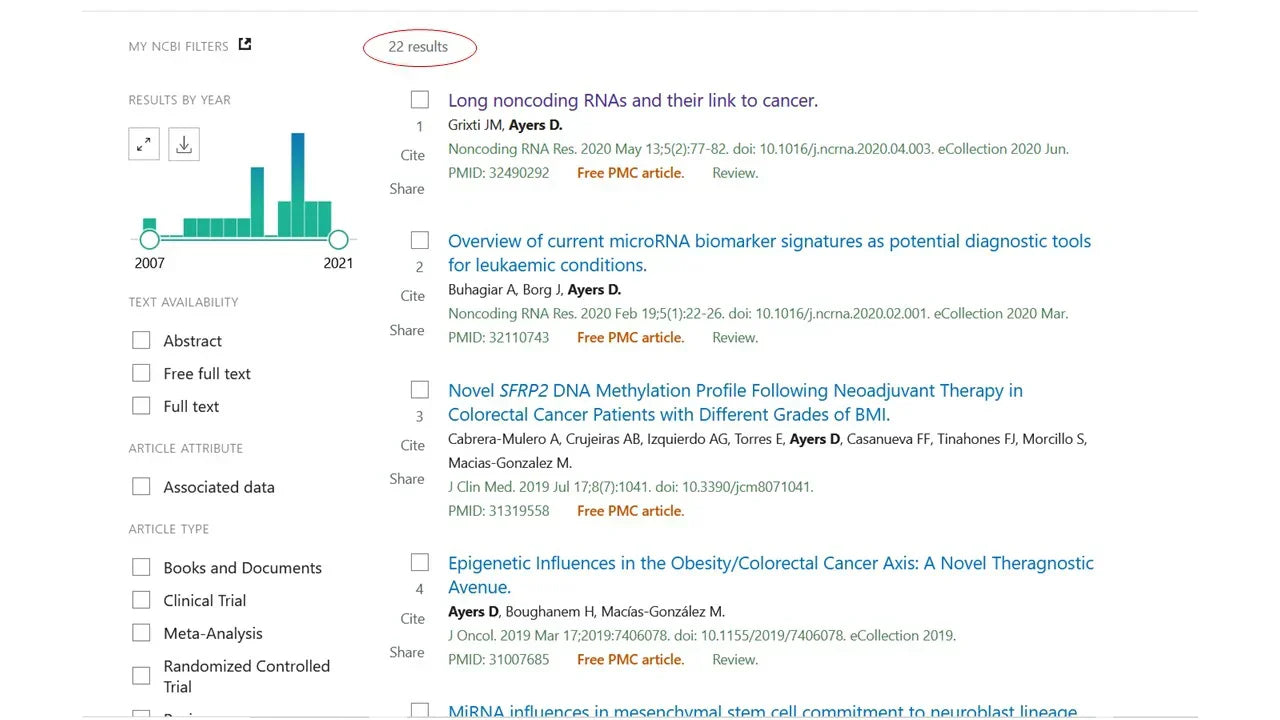The height and width of the screenshot is (720, 1280).
Task: Share result 4
Action: pyautogui.click(x=407, y=652)
